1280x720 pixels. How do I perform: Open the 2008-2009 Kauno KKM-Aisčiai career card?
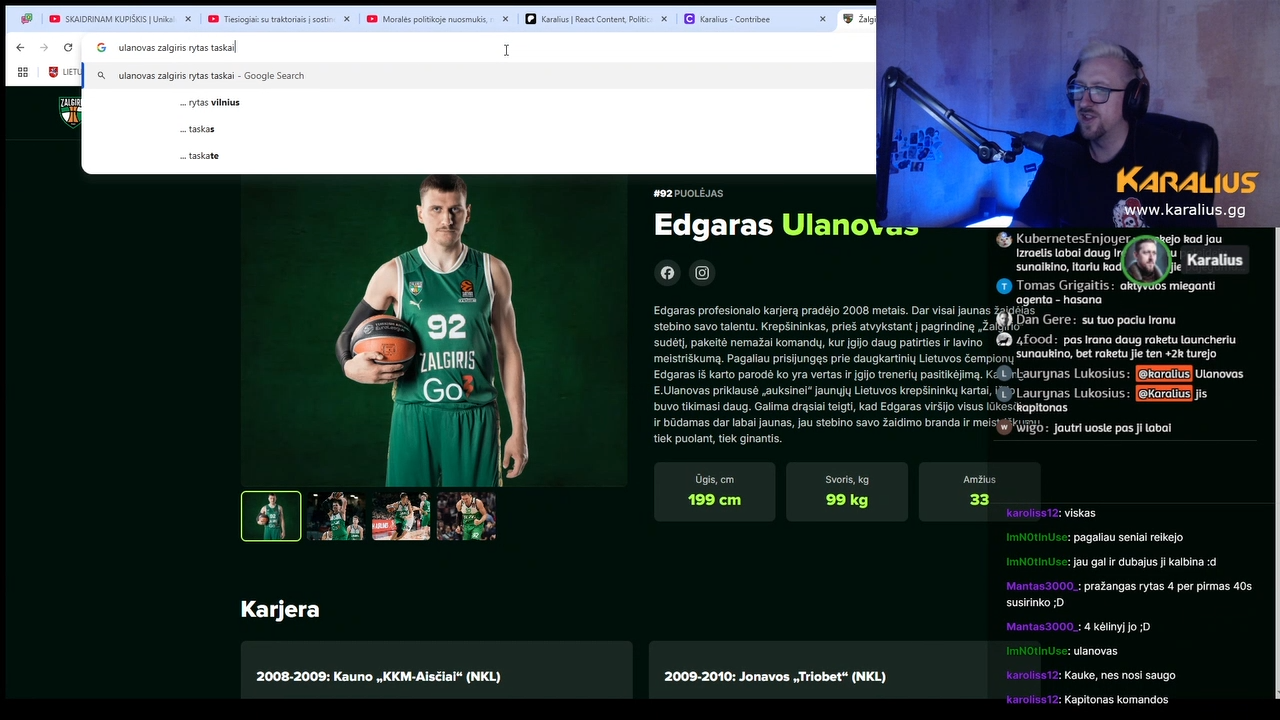pyautogui.click(x=436, y=677)
